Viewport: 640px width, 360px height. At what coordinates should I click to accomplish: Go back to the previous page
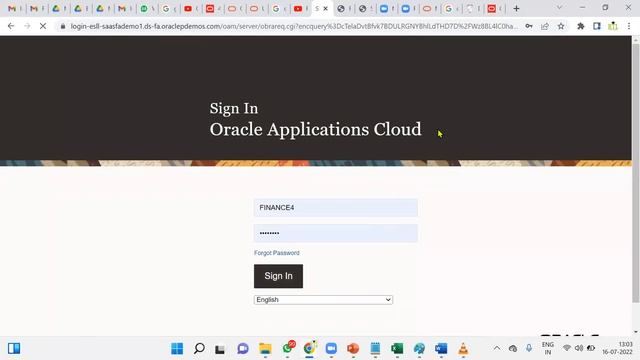pos(11,26)
